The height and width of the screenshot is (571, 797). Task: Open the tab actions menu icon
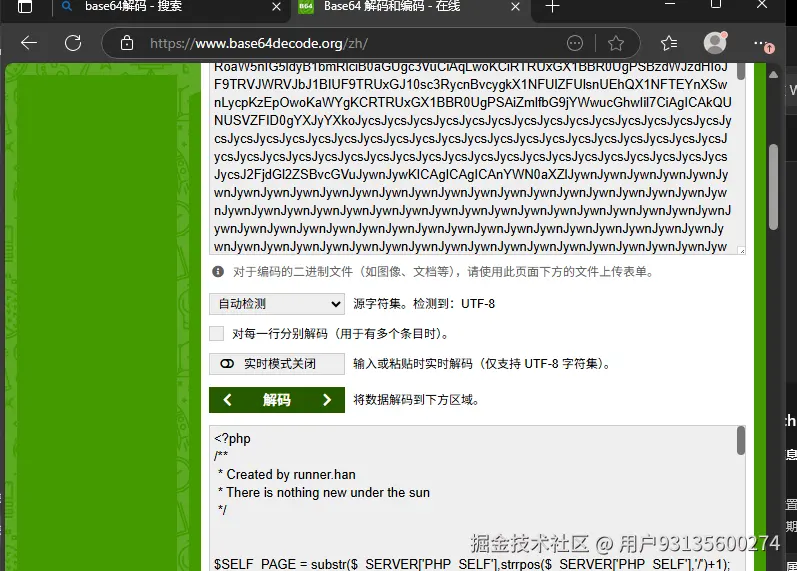(x=24, y=7)
